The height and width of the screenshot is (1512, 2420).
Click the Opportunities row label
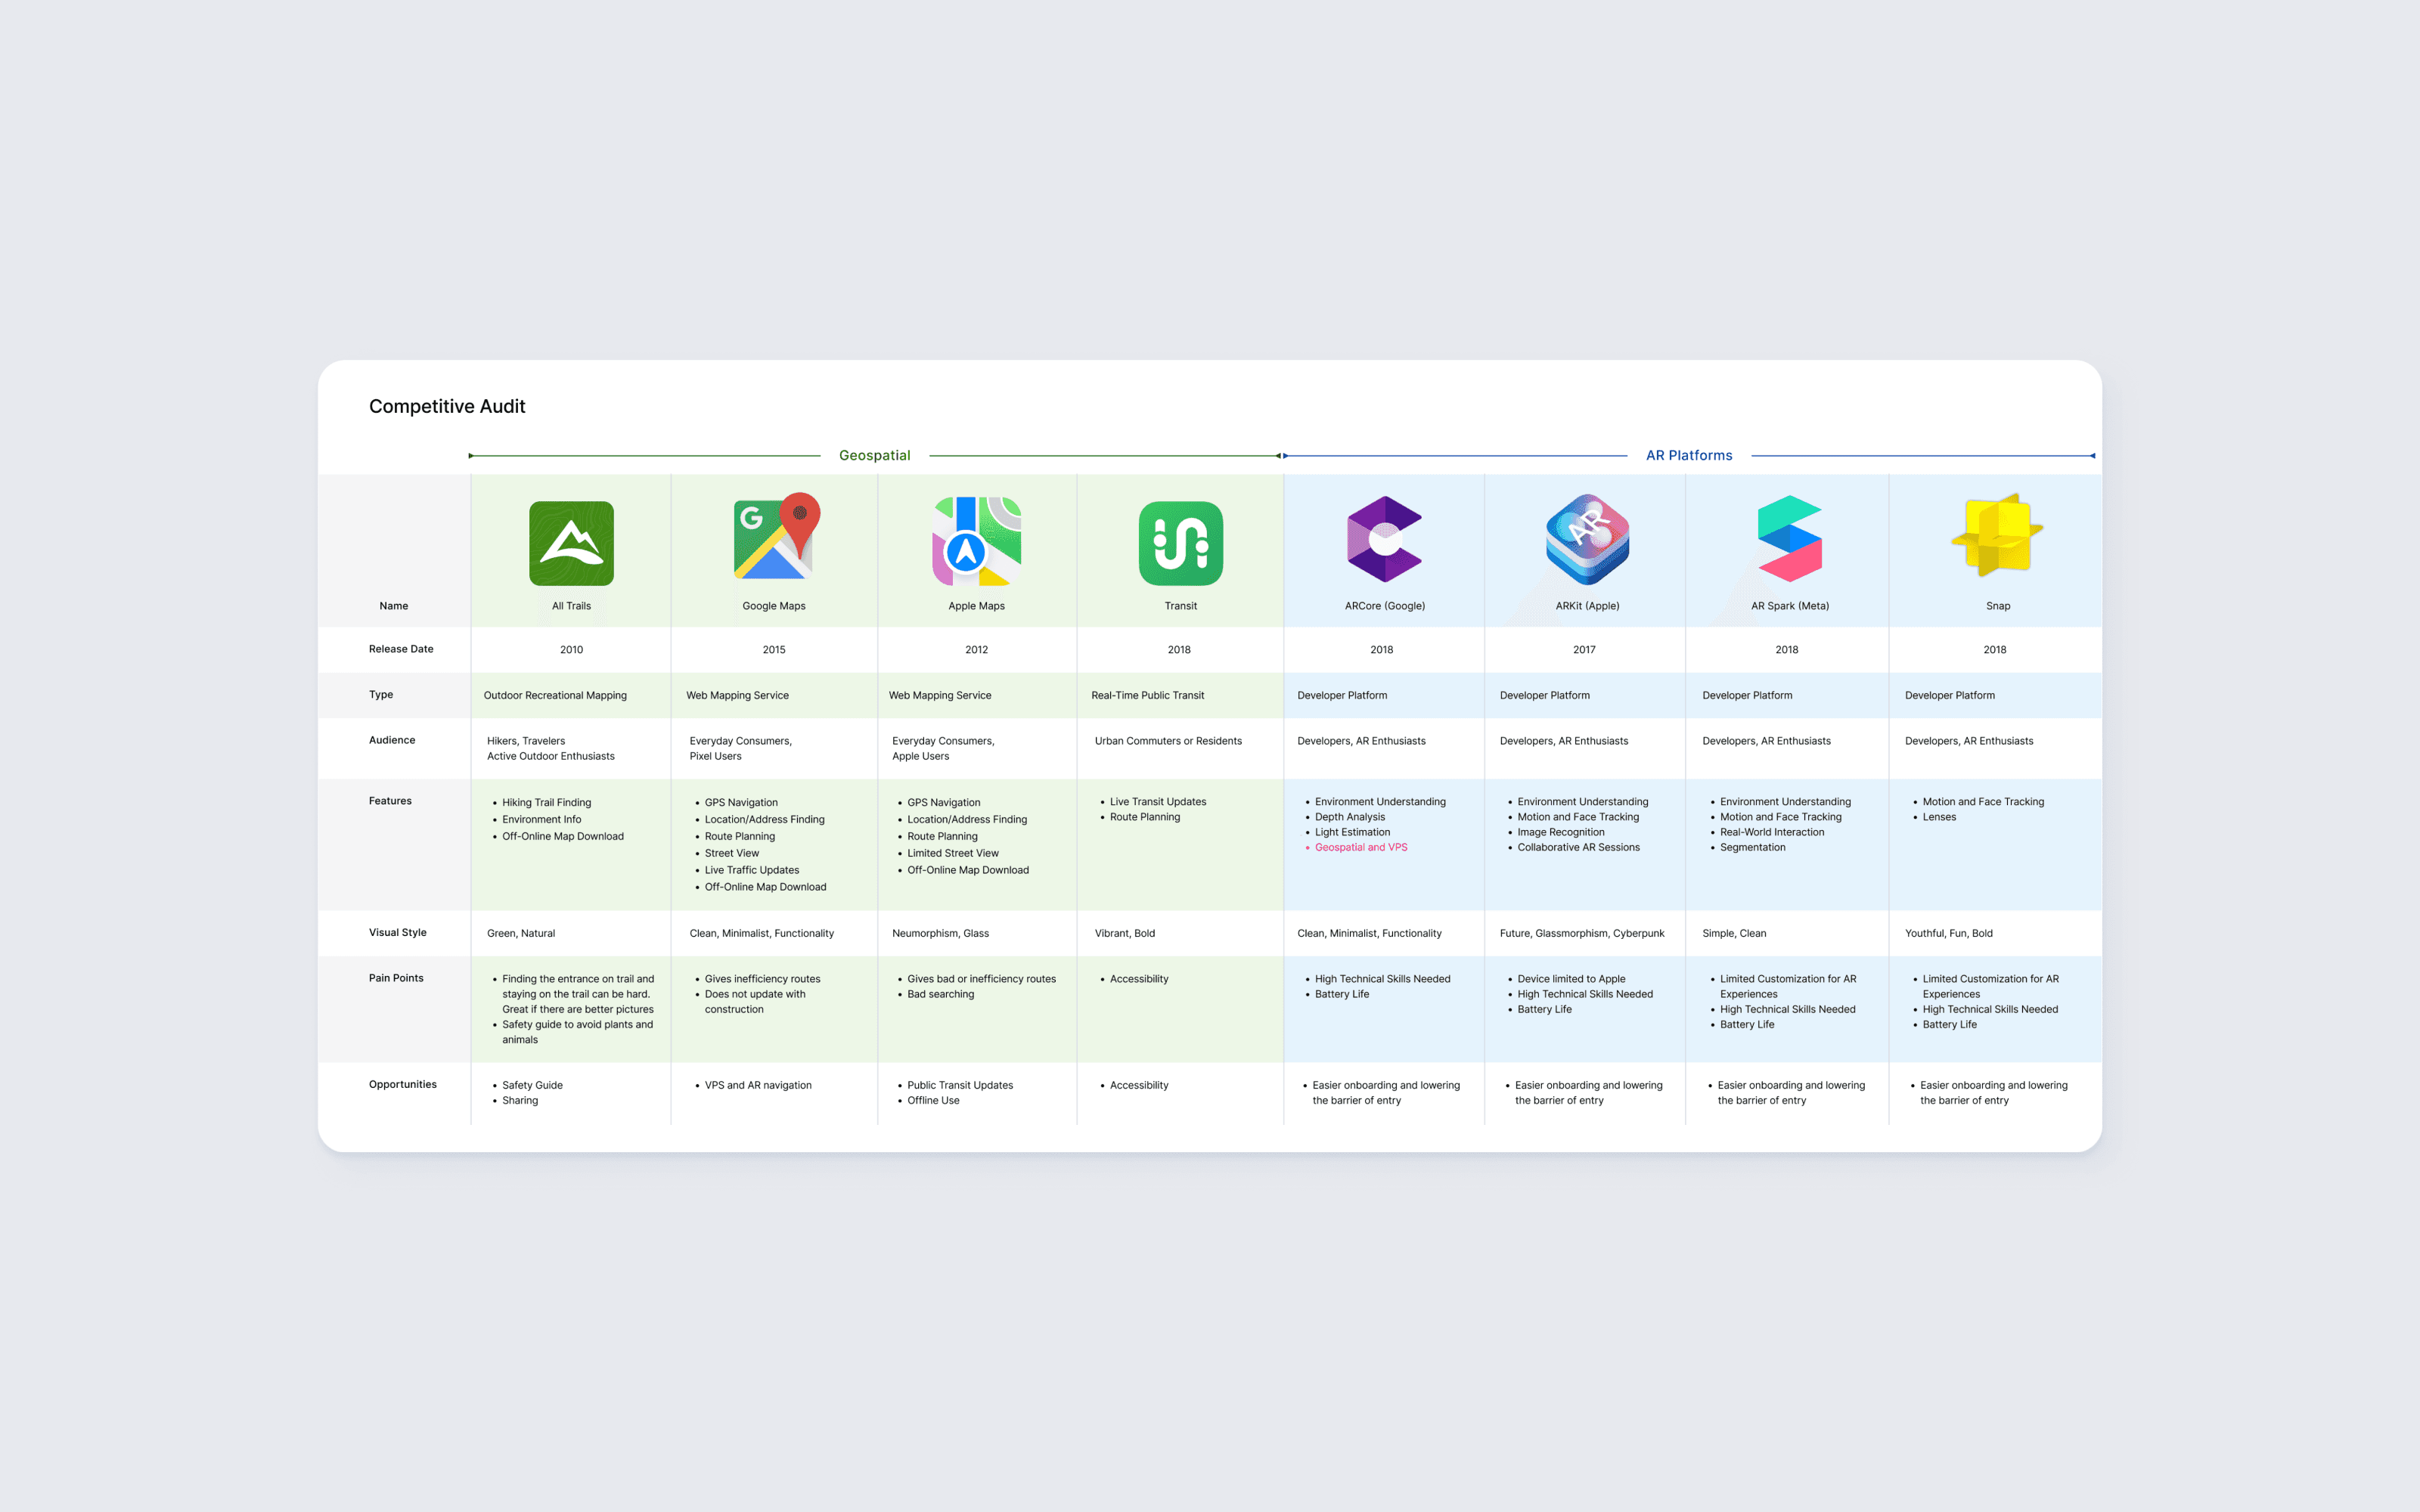click(402, 1084)
